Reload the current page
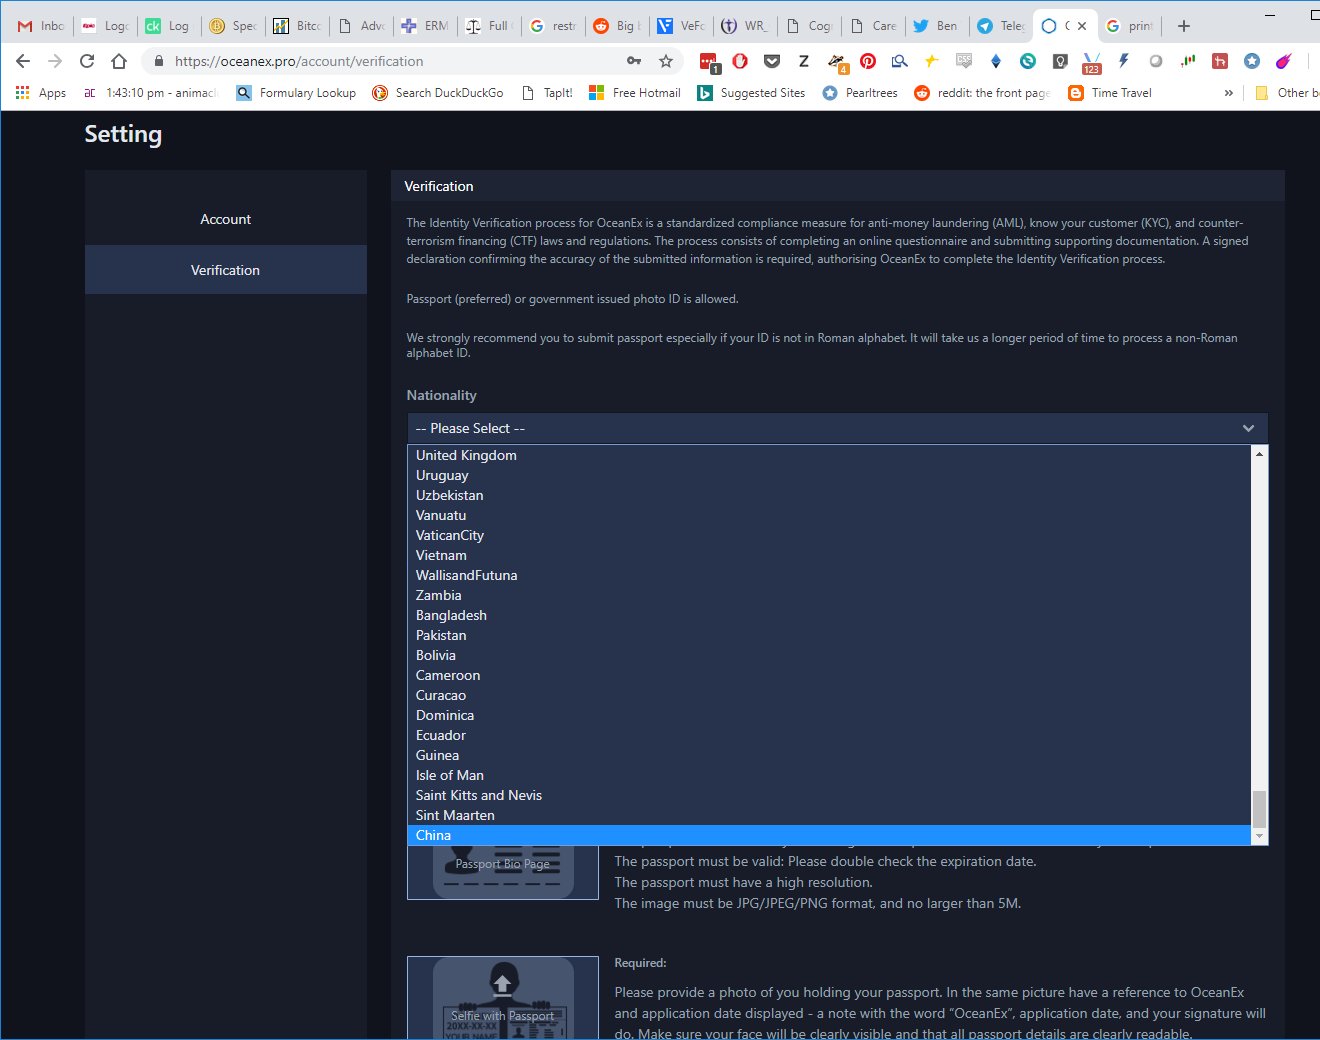Viewport: 1320px width, 1040px height. (87, 61)
